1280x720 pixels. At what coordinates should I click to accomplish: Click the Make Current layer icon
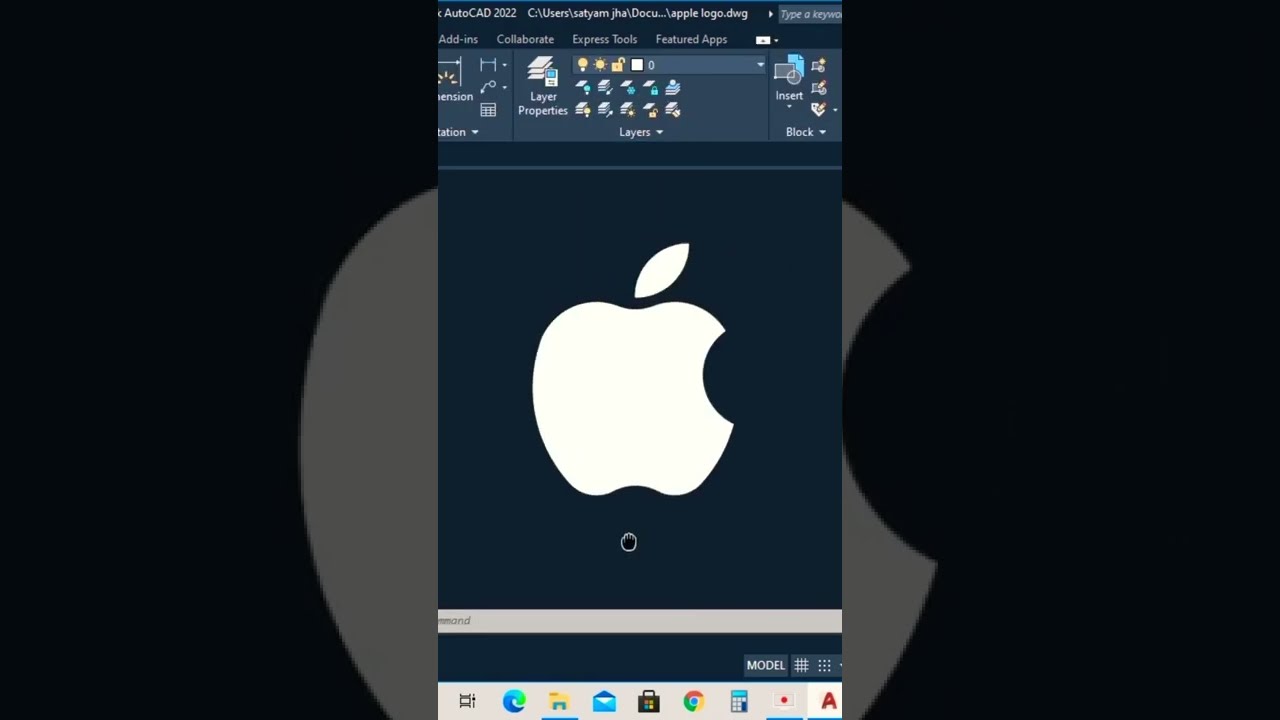click(673, 87)
